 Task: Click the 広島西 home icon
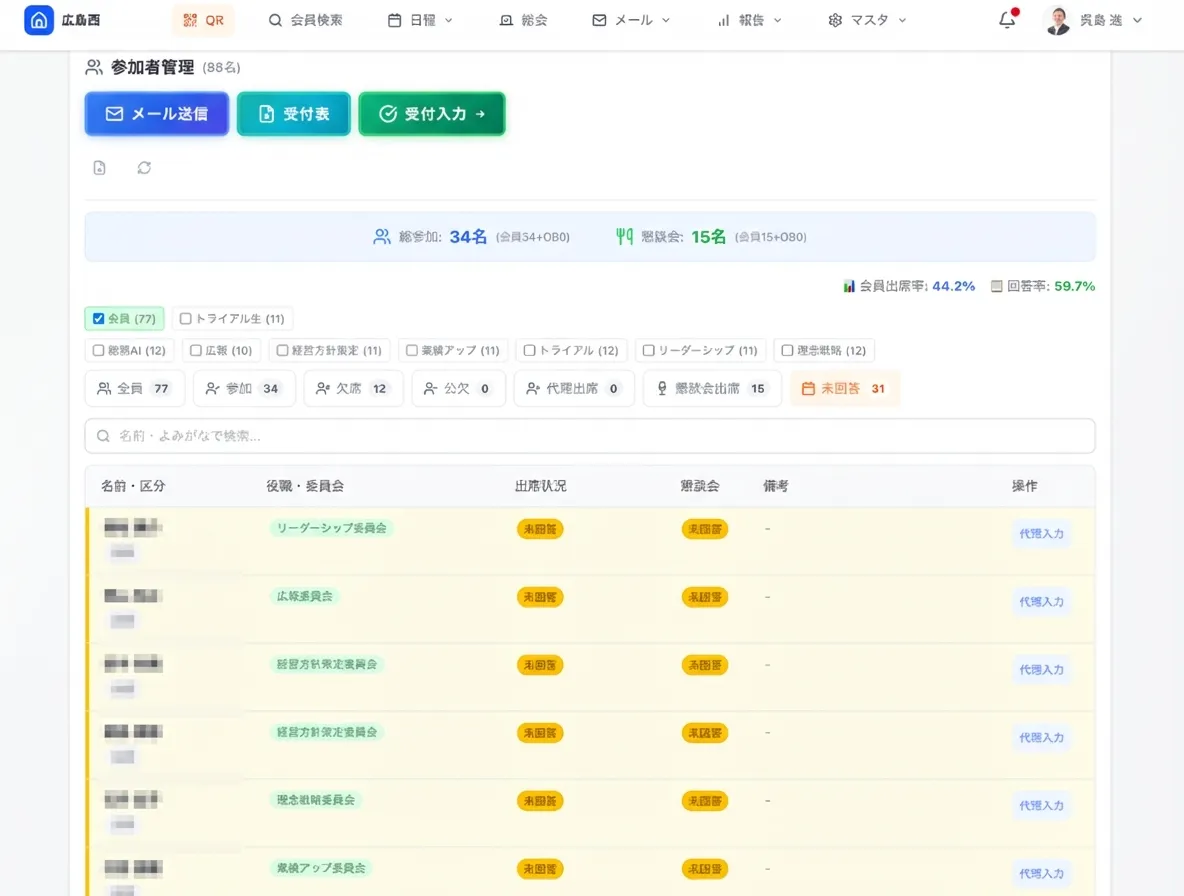point(40,20)
